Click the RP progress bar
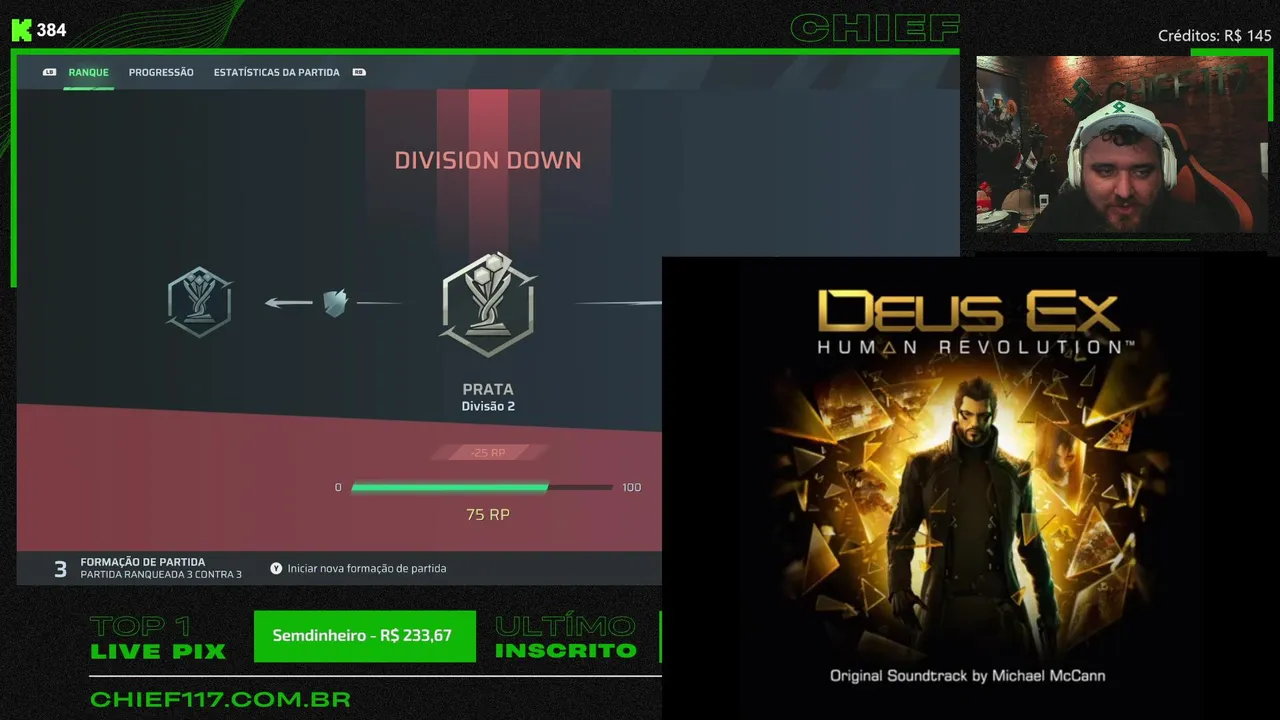The width and height of the screenshot is (1280, 720). click(x=482, y=487)
